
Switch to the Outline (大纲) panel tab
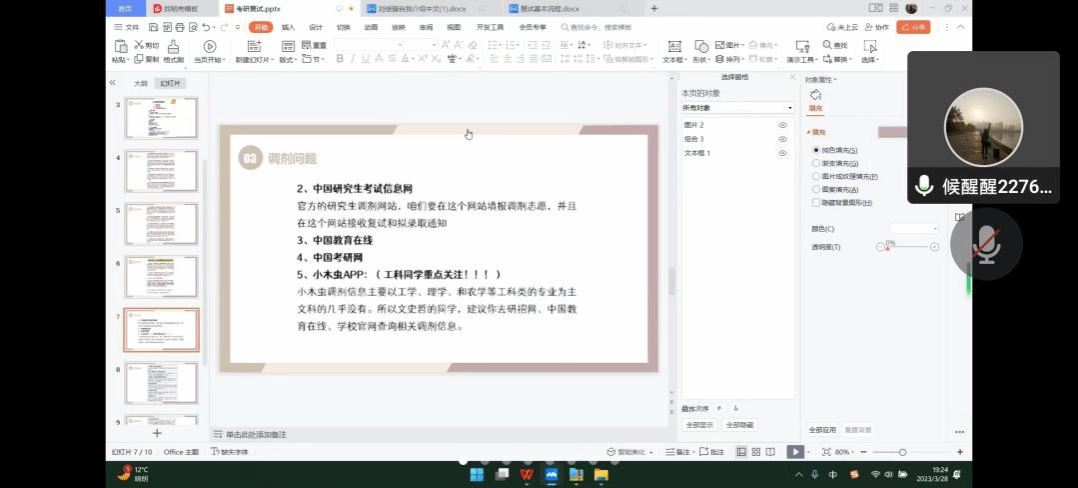(140, 82)
